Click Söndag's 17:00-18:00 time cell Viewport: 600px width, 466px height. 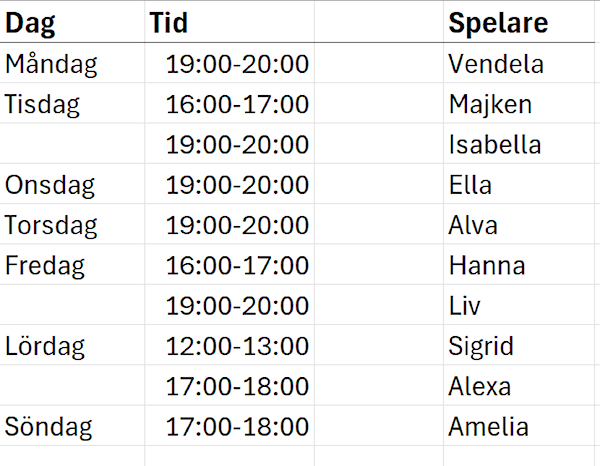[237, 427]
